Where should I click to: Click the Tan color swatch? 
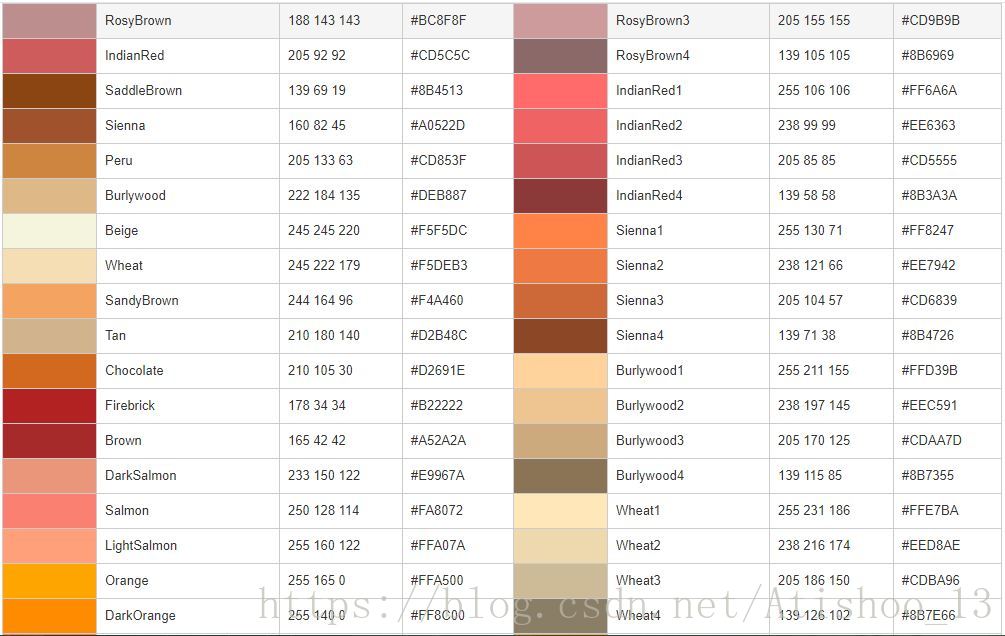coord(49,335)
